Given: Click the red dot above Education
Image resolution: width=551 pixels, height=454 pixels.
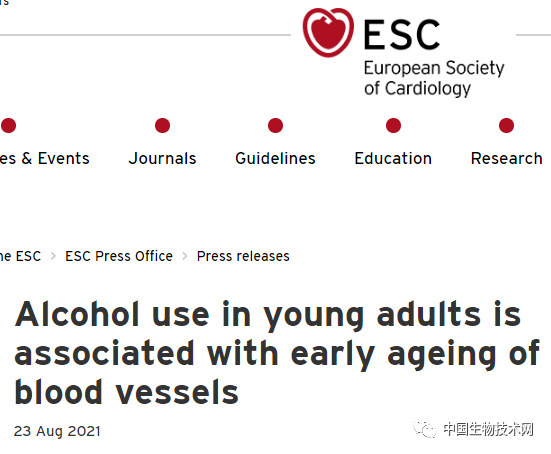Looking at the screenshot, I should click(x=393, y=125).
